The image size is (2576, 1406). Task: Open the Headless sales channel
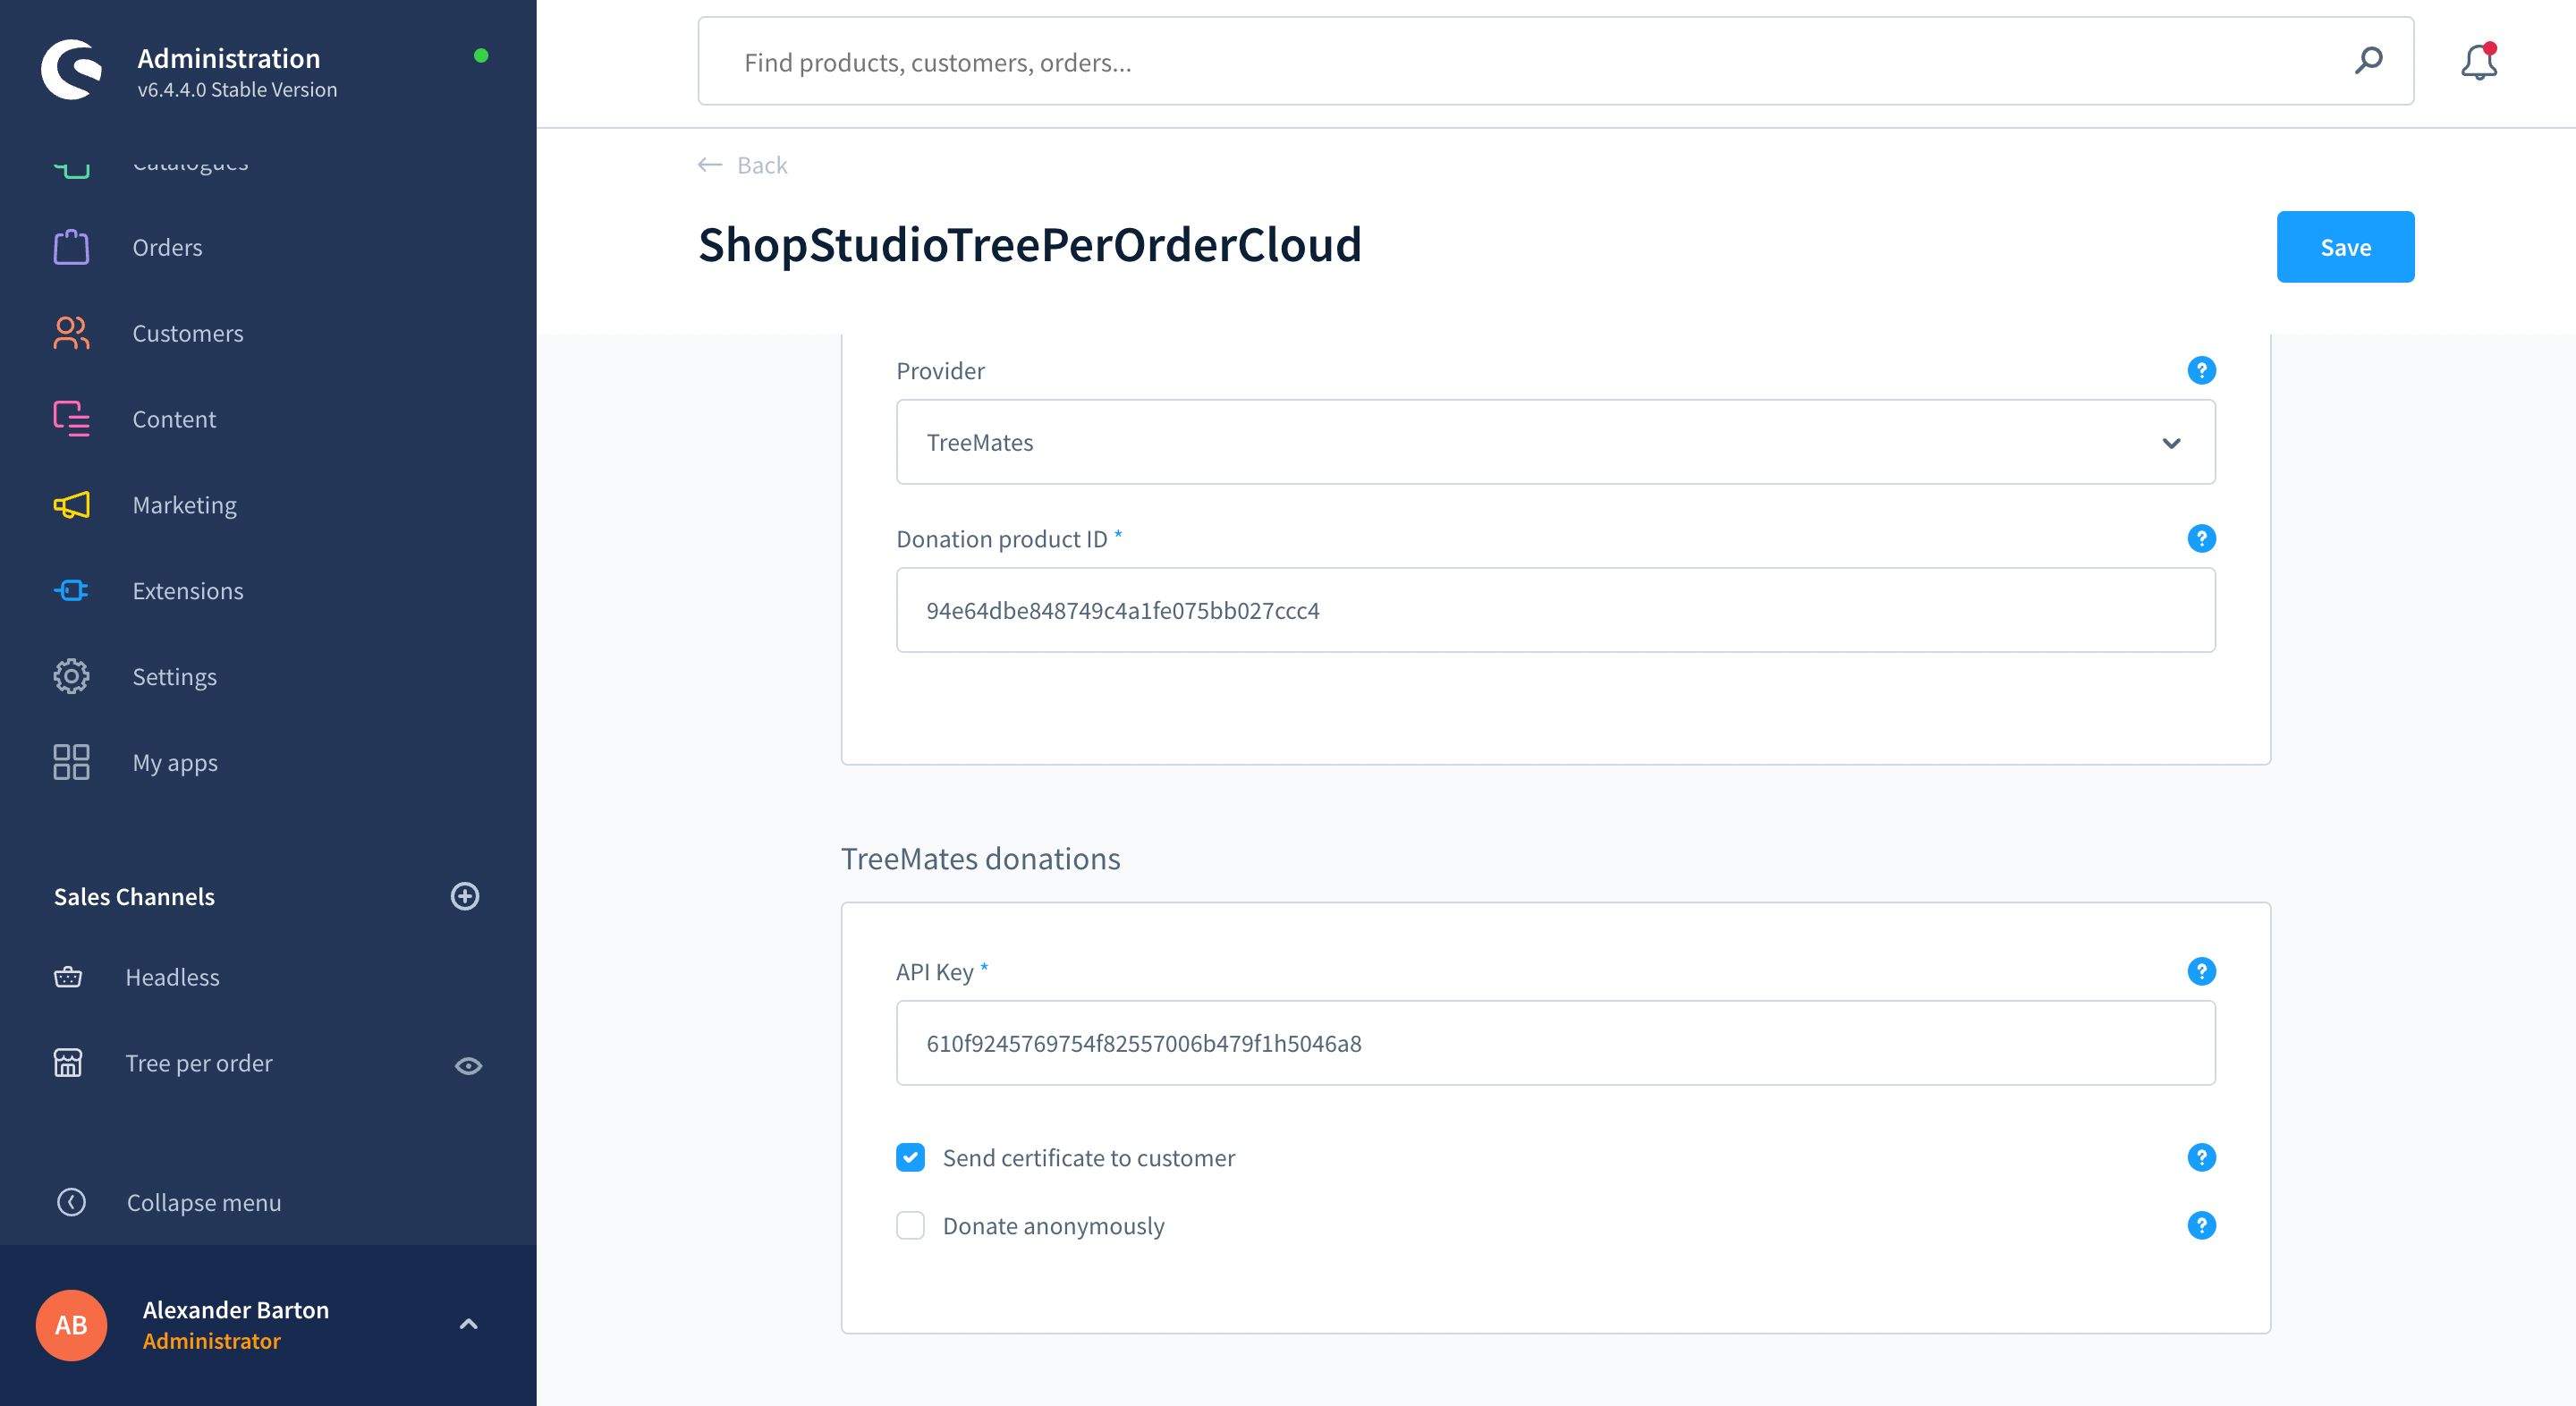click(x=172, y=977)
